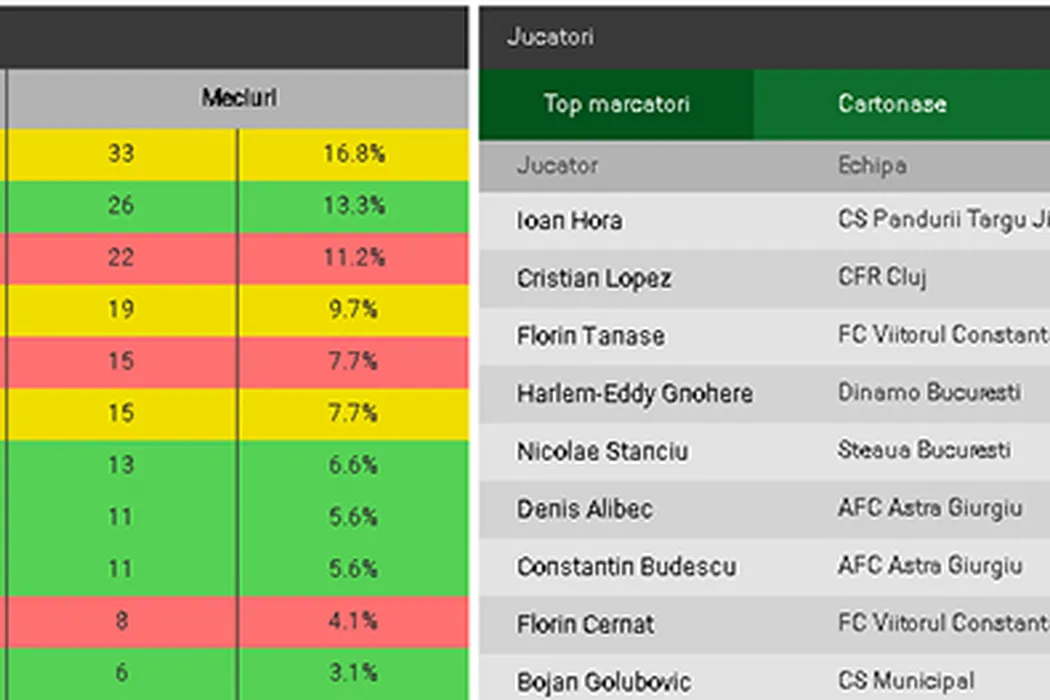Select Bojan Golubovic in the table
Screen dimensions: 1050x700
click(x=603, y=682)
